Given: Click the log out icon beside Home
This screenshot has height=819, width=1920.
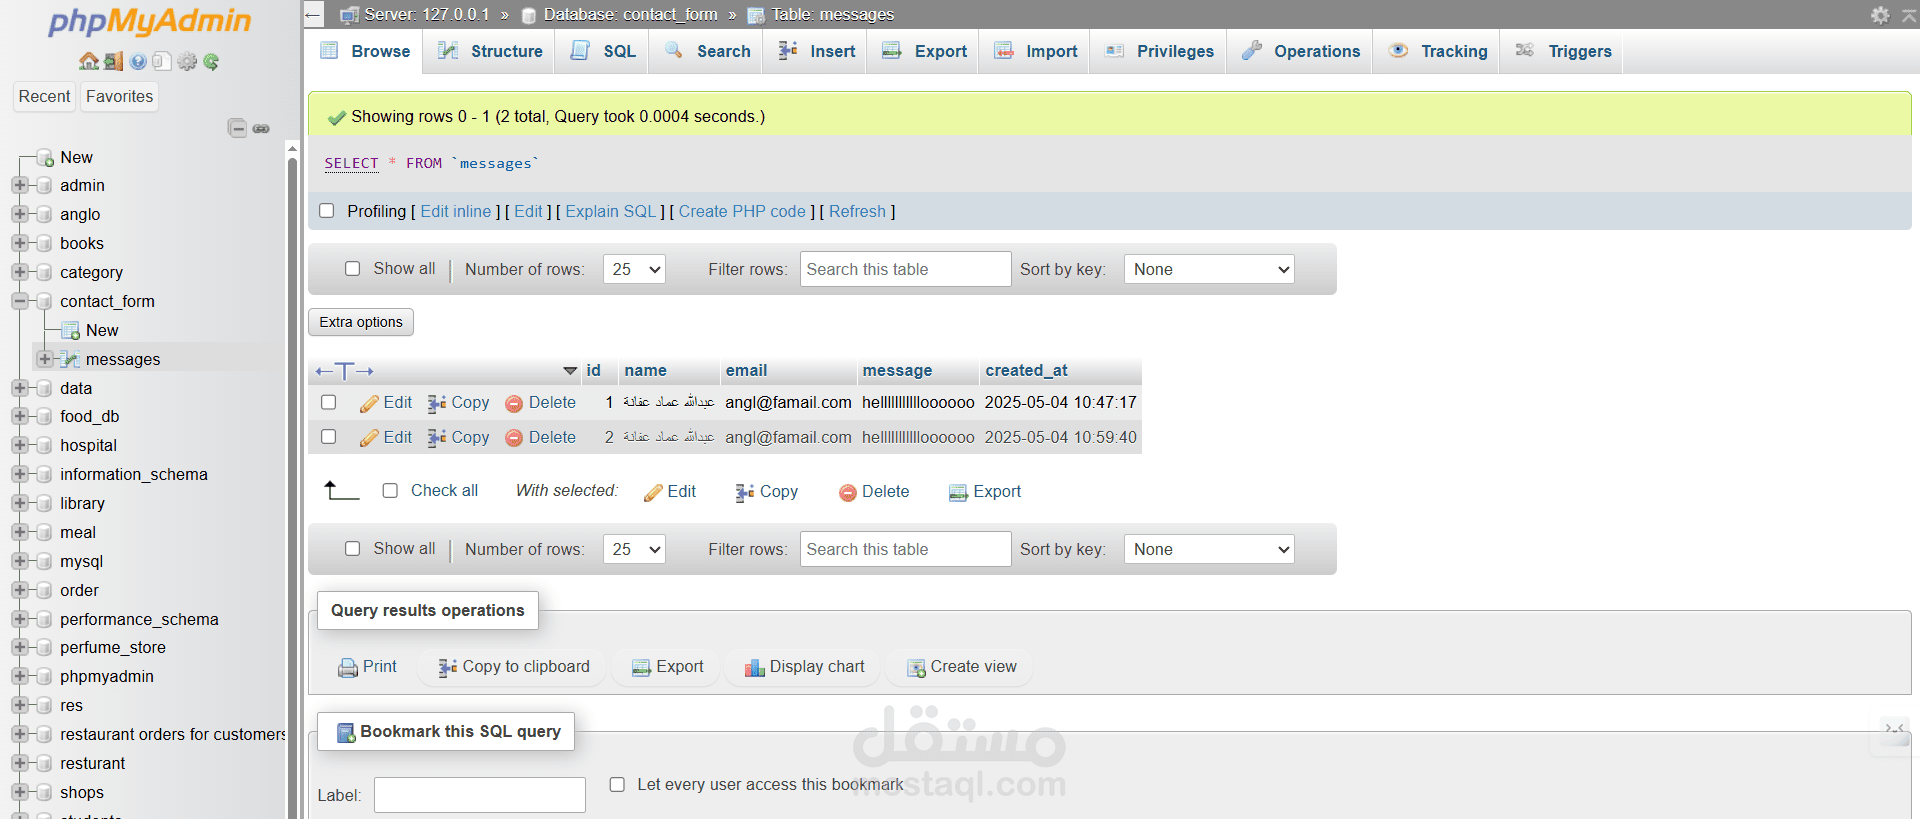Looking at the screenshot, I should click(114, 62).
